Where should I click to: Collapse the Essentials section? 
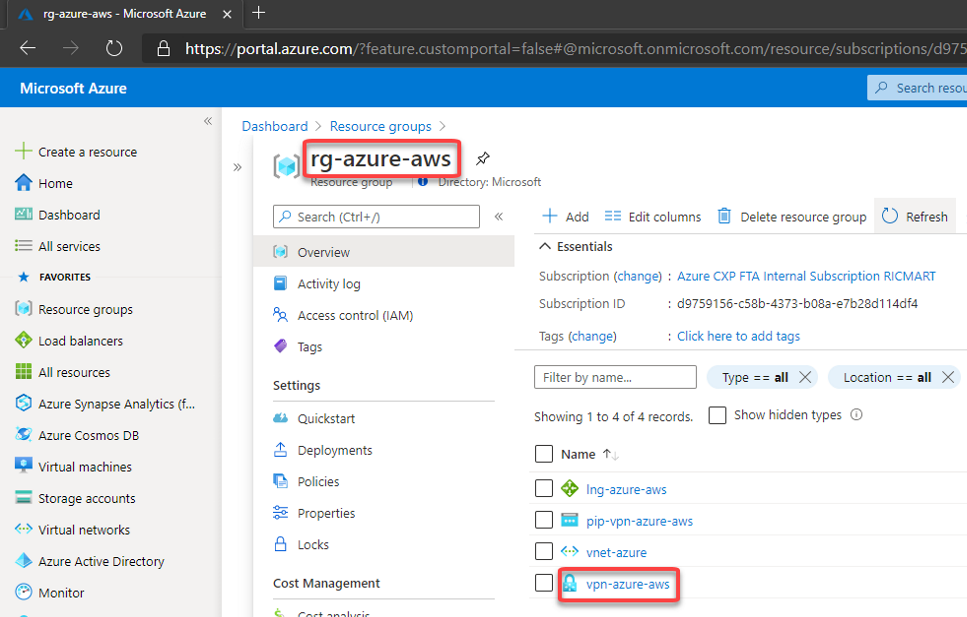click(x=545, y=246)
